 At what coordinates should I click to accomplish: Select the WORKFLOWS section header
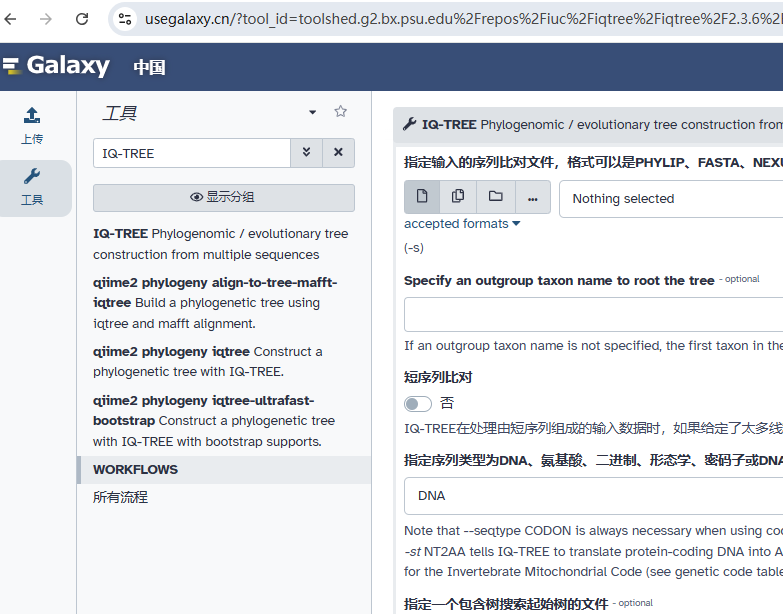[224, 470]
